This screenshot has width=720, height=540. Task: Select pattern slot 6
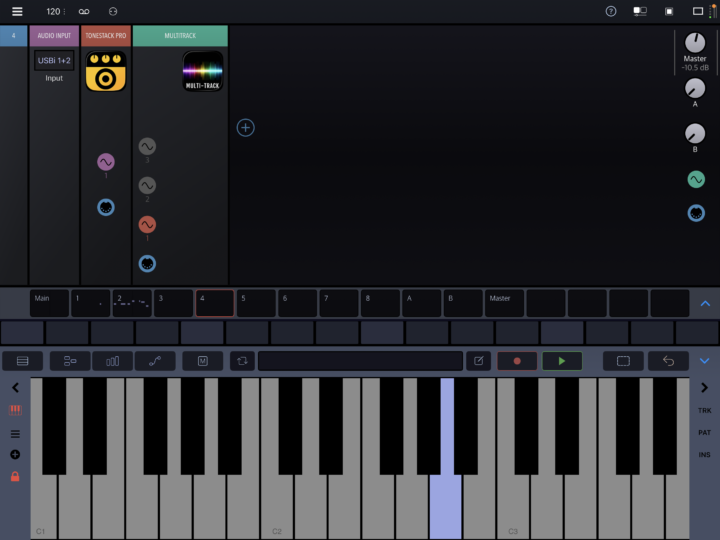[298, 303]
